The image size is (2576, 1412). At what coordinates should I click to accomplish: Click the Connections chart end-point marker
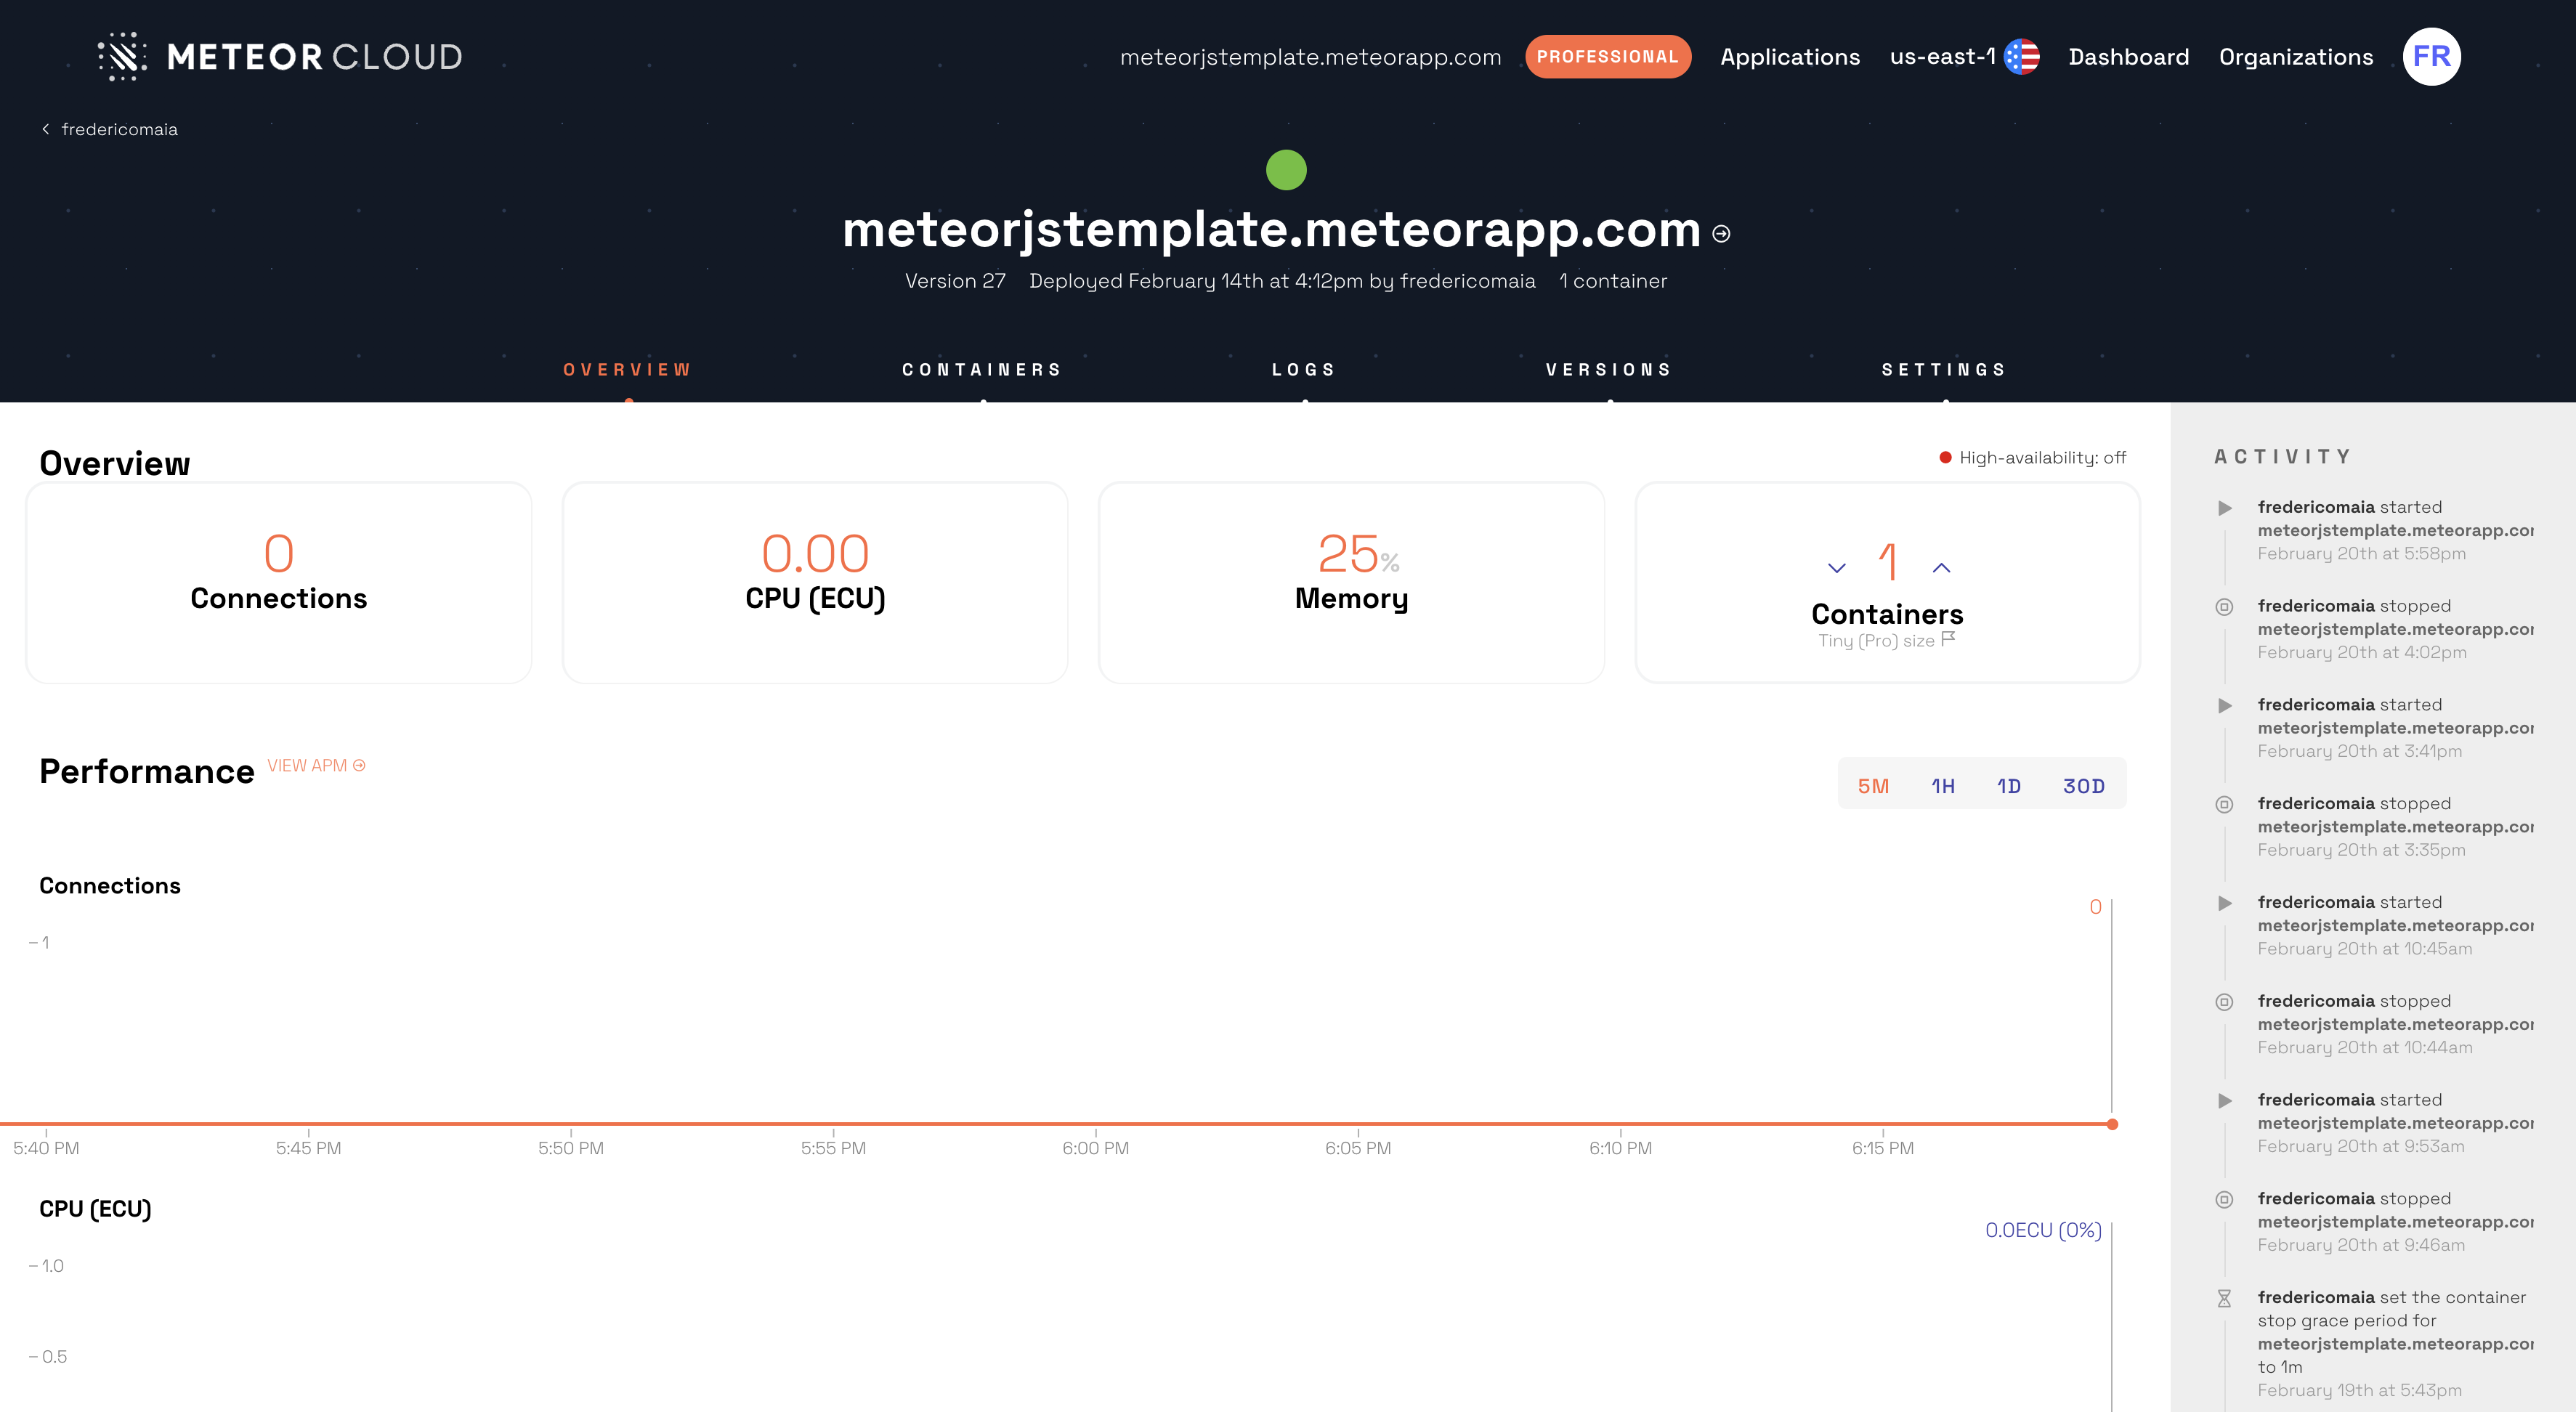[x=2112, y=1125]
